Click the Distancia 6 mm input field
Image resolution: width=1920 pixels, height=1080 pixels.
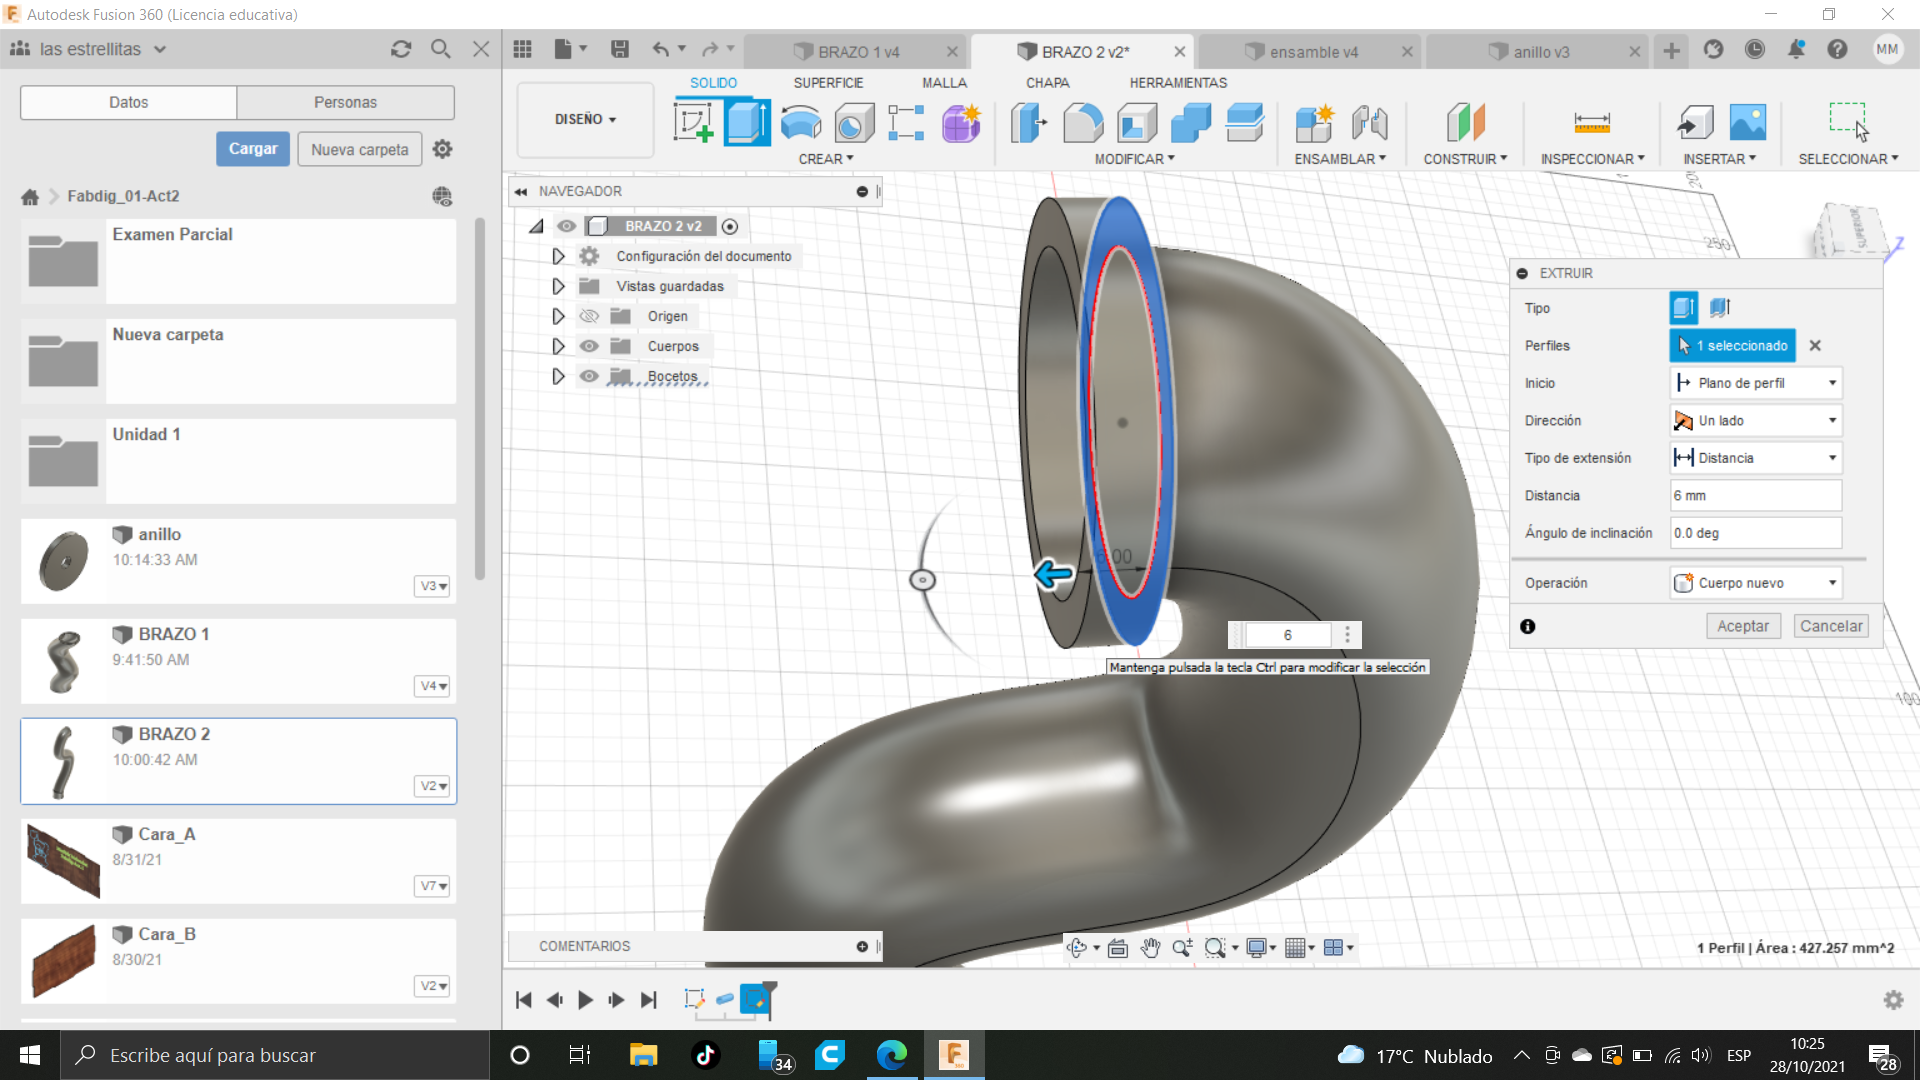[x=1755, y=496]
